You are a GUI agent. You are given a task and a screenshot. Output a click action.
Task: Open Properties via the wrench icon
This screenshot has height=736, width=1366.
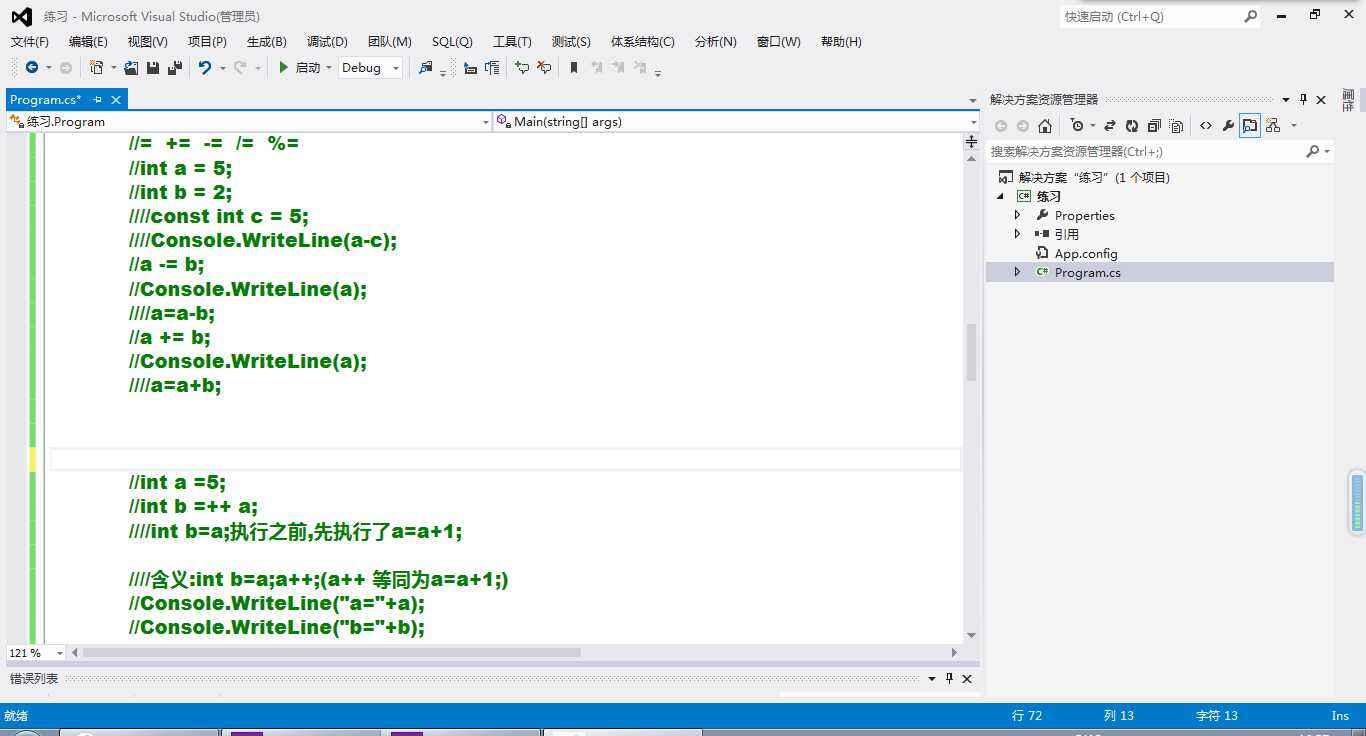coord(1229,125)
